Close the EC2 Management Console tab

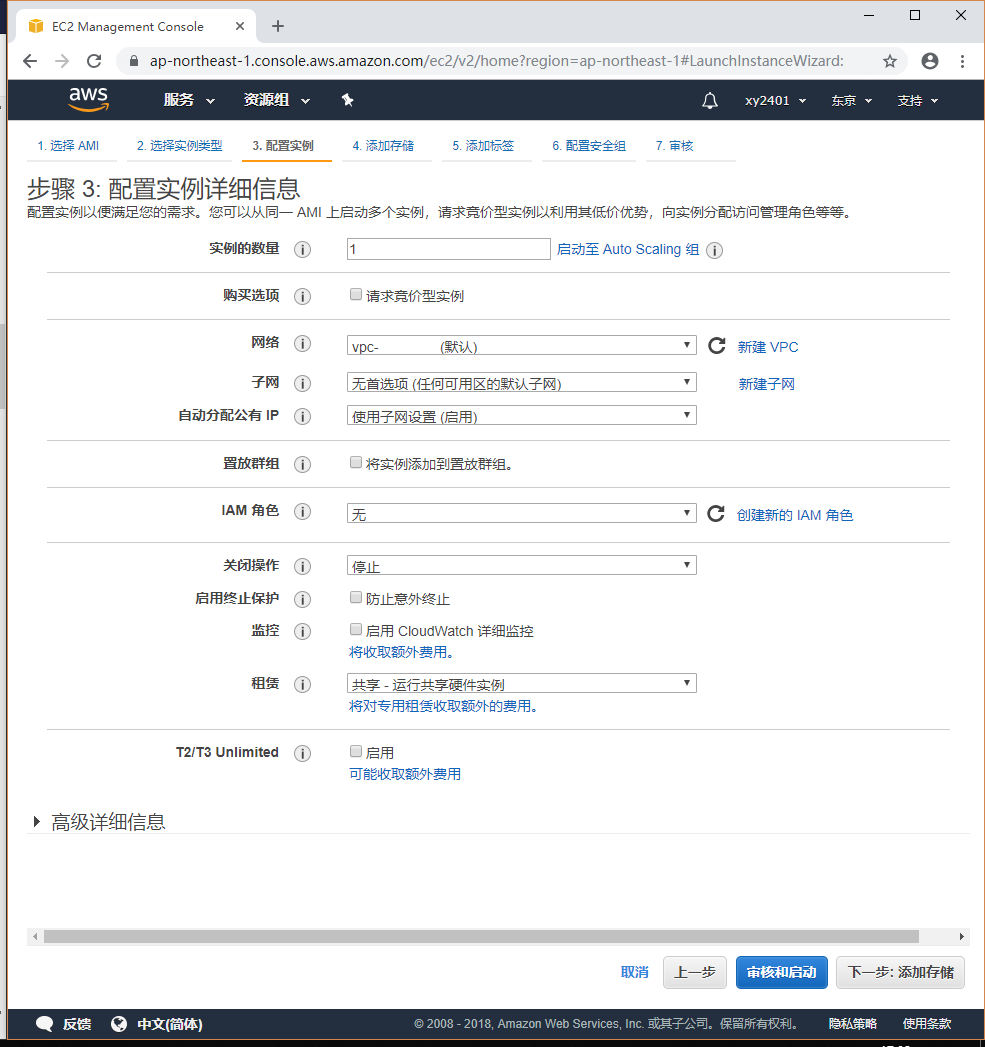click(x=240, y=26)
